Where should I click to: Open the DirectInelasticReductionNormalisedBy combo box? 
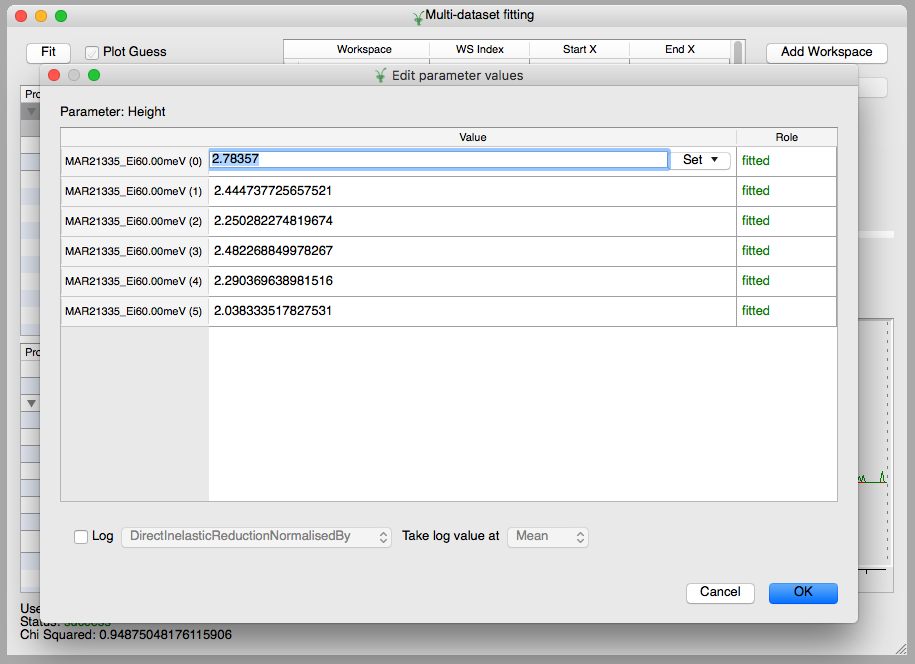[x=255, y=537]
